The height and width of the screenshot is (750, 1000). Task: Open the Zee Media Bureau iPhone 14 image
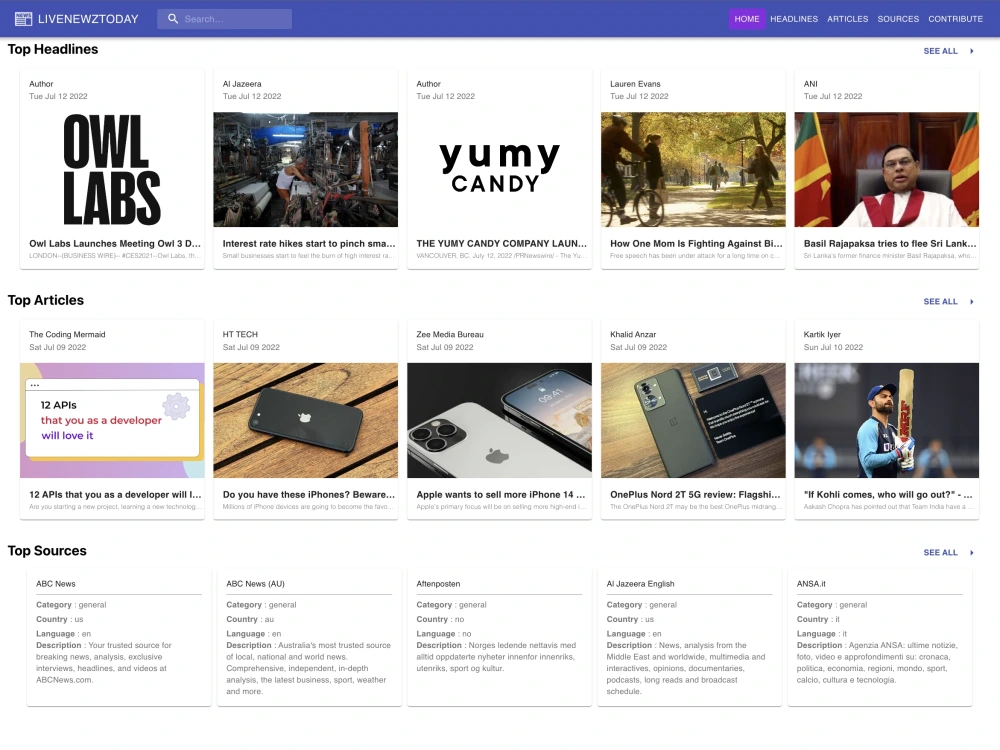pos(499,420)
